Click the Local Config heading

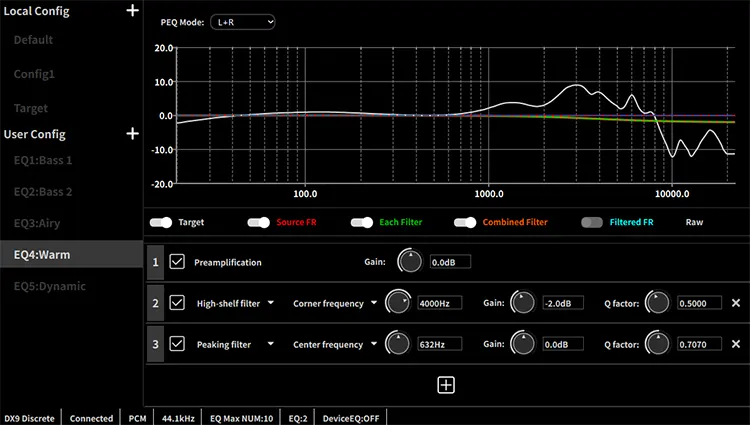click(36, 11)
